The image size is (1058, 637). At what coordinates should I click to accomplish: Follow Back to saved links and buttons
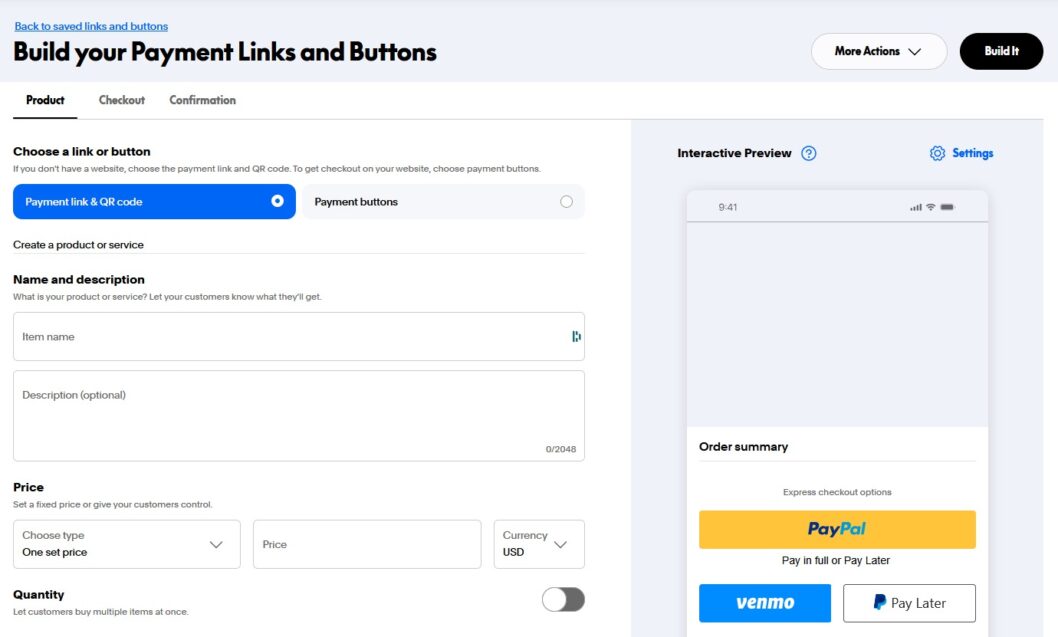click(91, 26)
